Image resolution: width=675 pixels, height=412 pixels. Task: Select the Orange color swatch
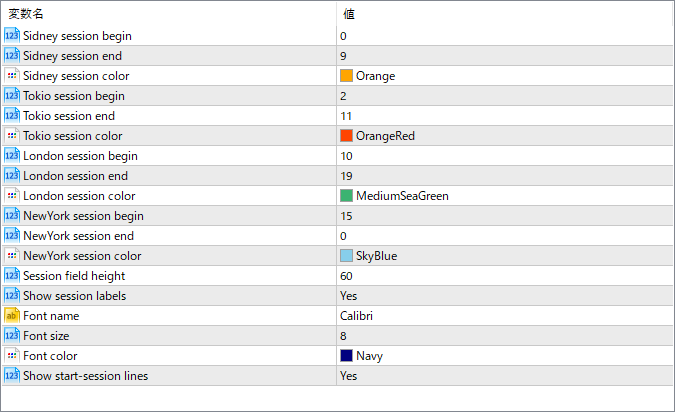346,76
